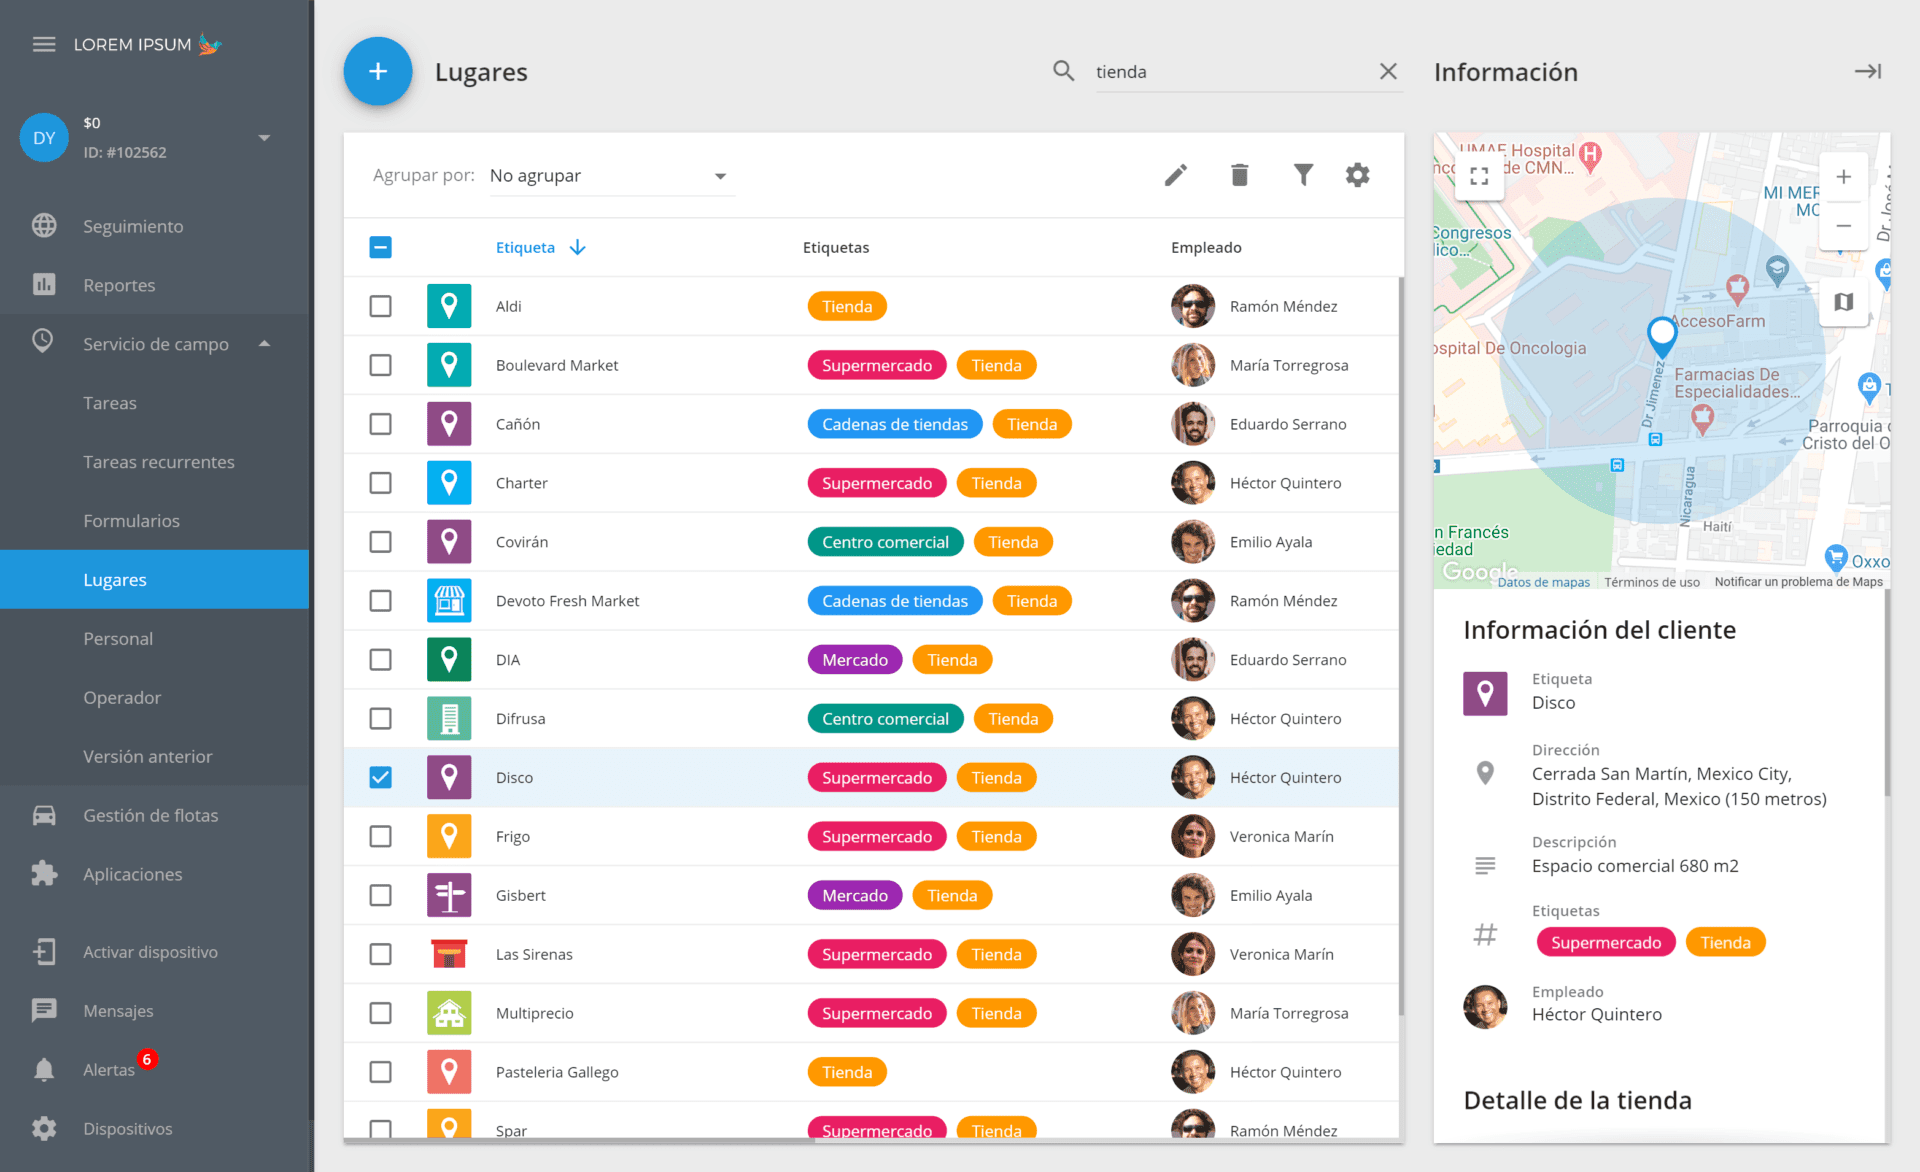Open Tareas recurrentes menu item
Image resolution: width=1920 pixels, height=1172 pixels.
[158, 461]
